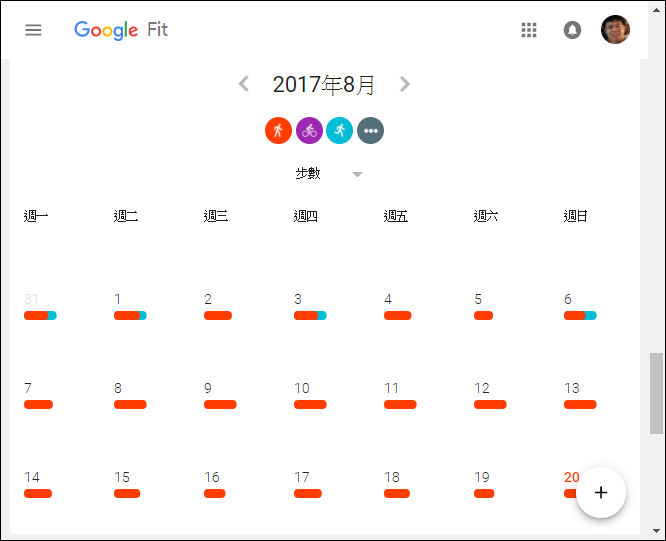This screenshot has height=541, width=666.
Task: Open the notifications bell
Action: point(572,30)
